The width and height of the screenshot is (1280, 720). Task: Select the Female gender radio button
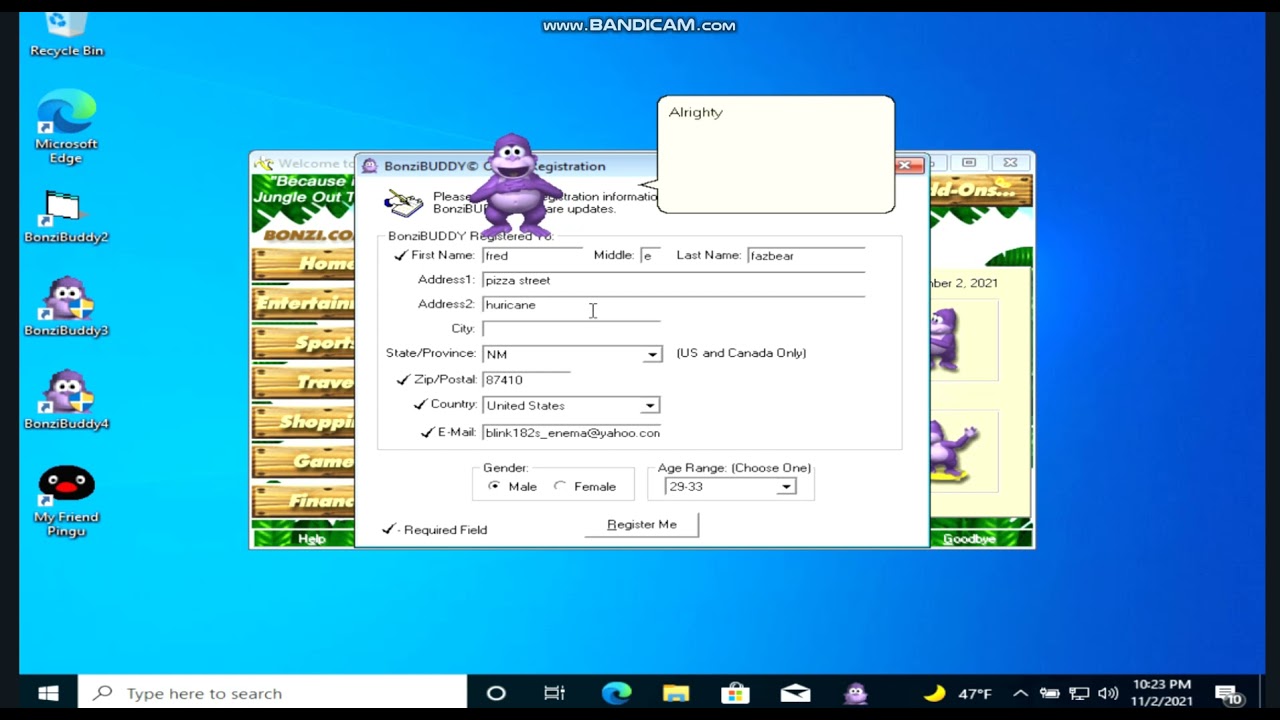point(560,486)
